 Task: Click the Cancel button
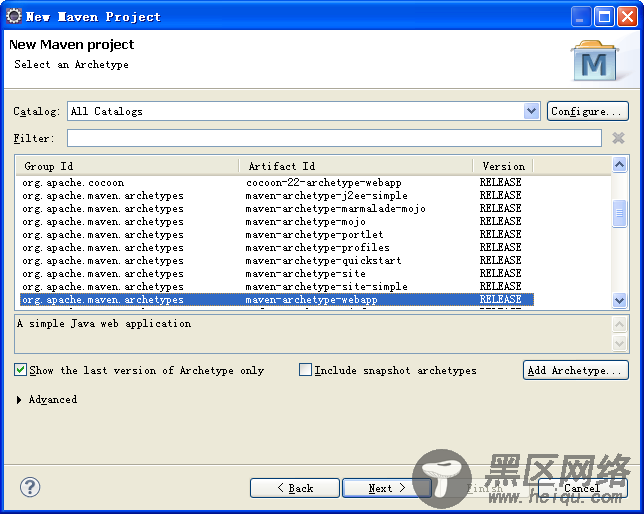pyautogui.click(x=582, y=488)
